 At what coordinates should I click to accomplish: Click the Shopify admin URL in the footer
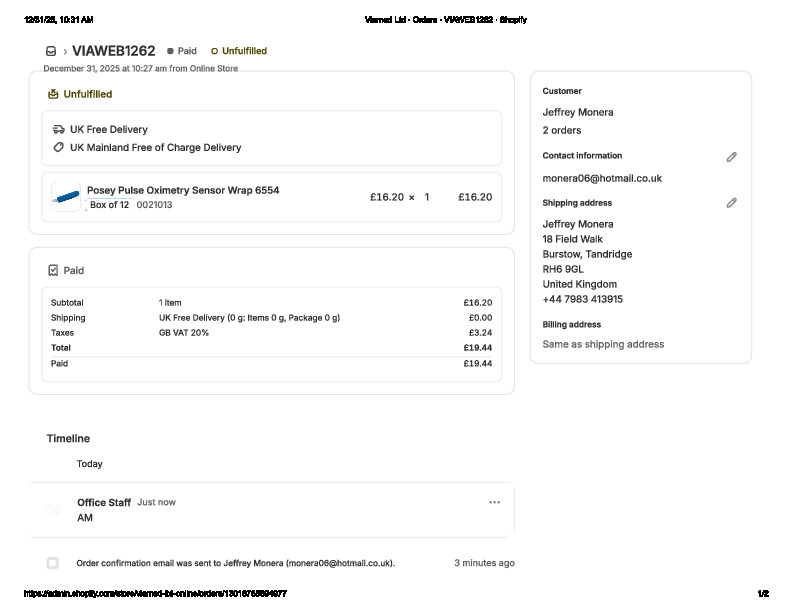tap(155, 594)
